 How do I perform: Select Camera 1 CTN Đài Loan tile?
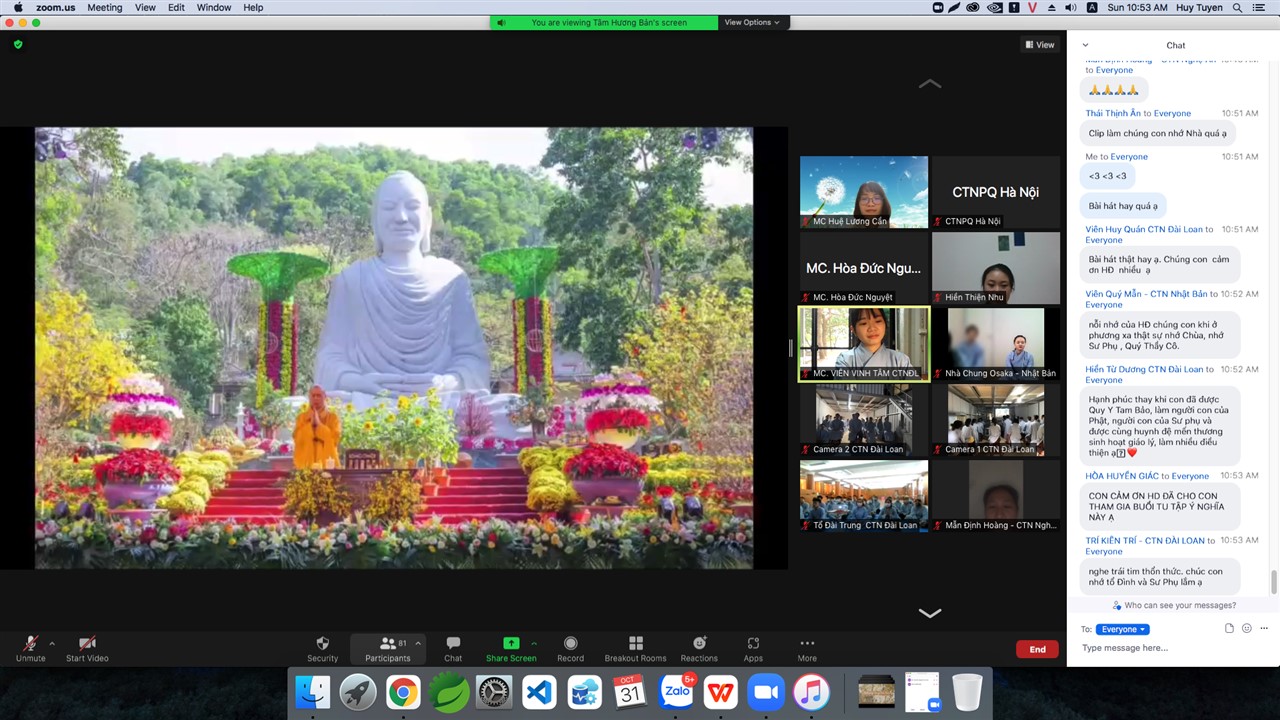click(x=996, y=420)
